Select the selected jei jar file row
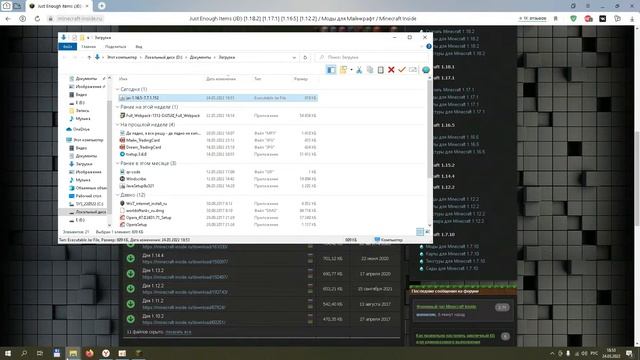 coord(218,98)
